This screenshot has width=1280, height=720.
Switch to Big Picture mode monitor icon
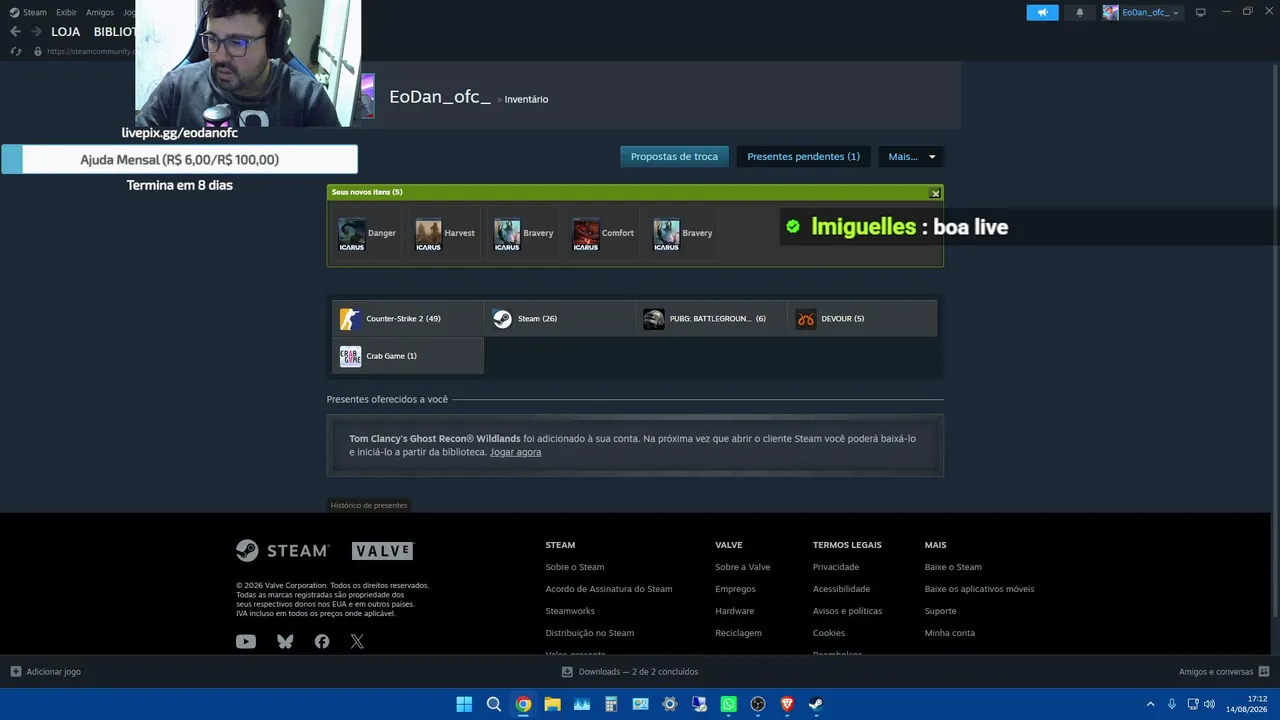pos(1200,12)
